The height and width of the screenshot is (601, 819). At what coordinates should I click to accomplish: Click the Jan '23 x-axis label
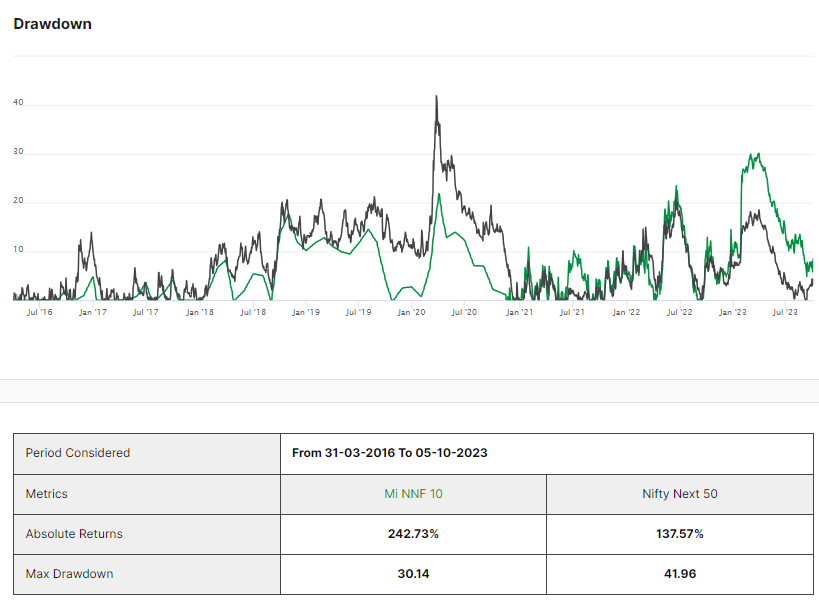point(733,312)
